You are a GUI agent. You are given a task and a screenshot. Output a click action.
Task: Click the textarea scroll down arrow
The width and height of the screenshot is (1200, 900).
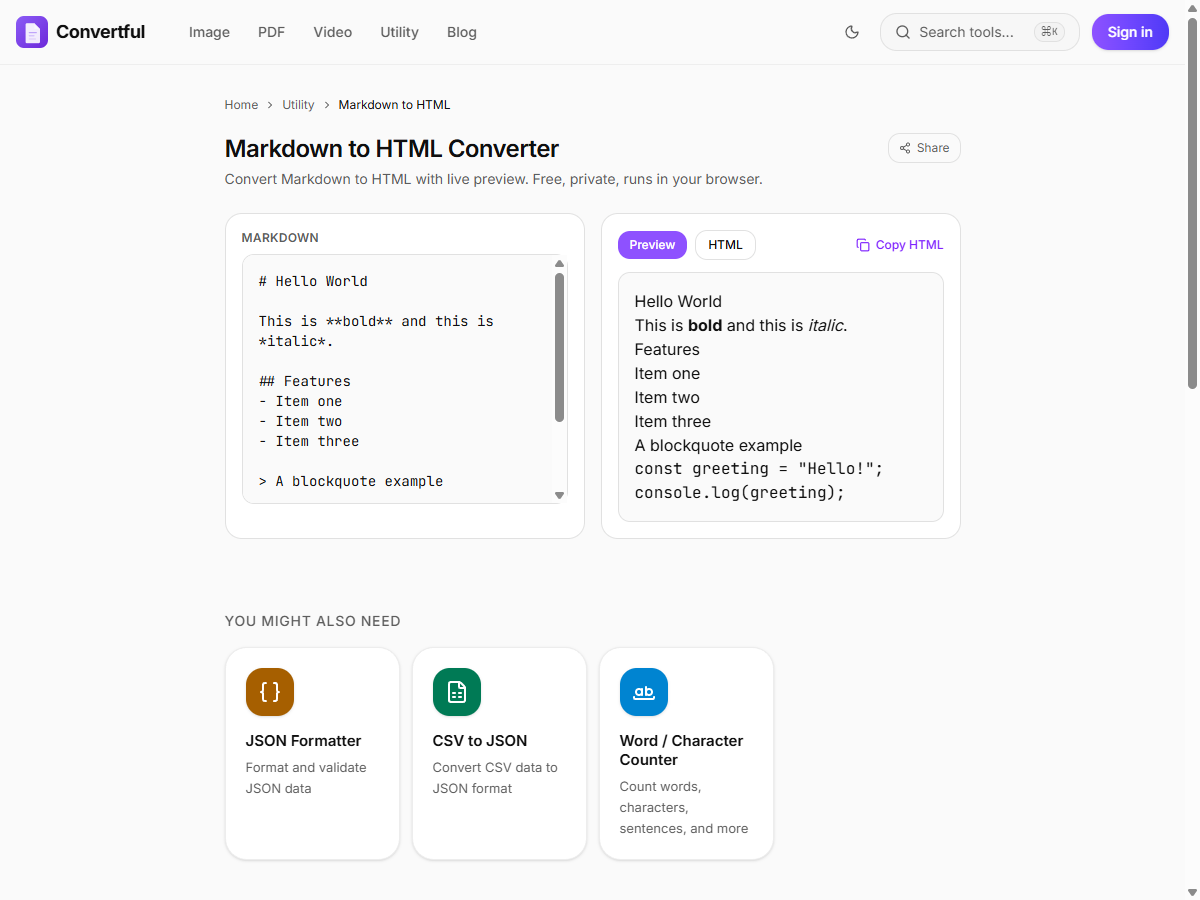[x=559, y=495]
